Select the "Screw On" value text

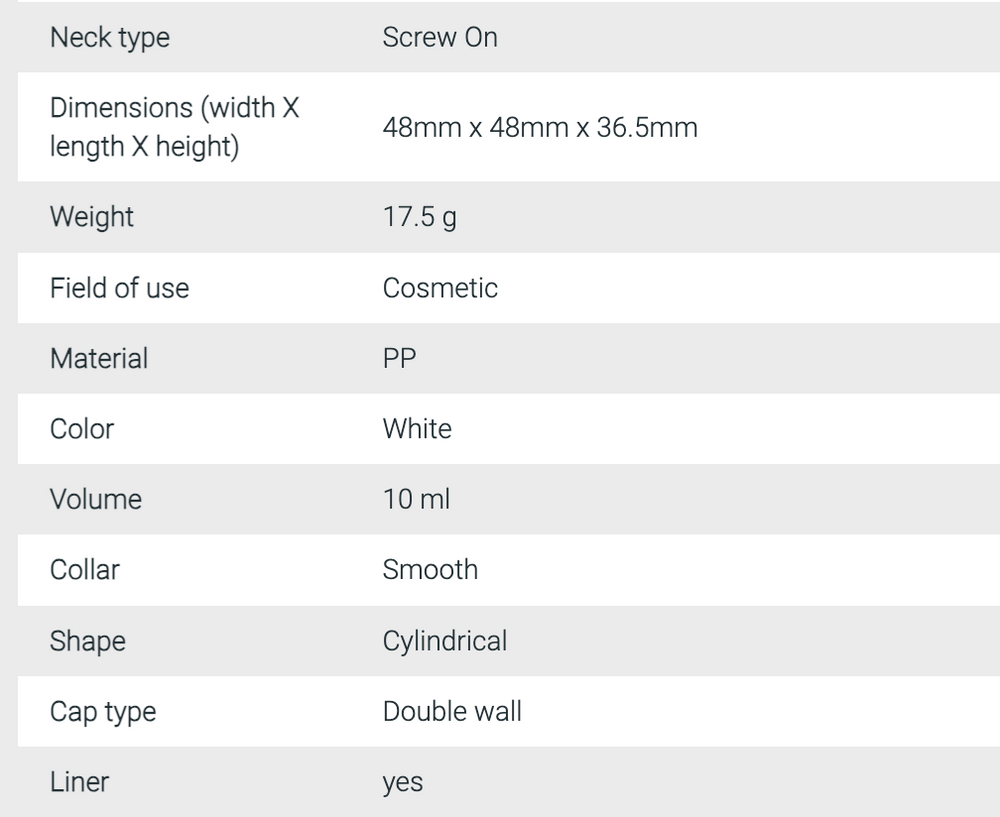point(440,38)
